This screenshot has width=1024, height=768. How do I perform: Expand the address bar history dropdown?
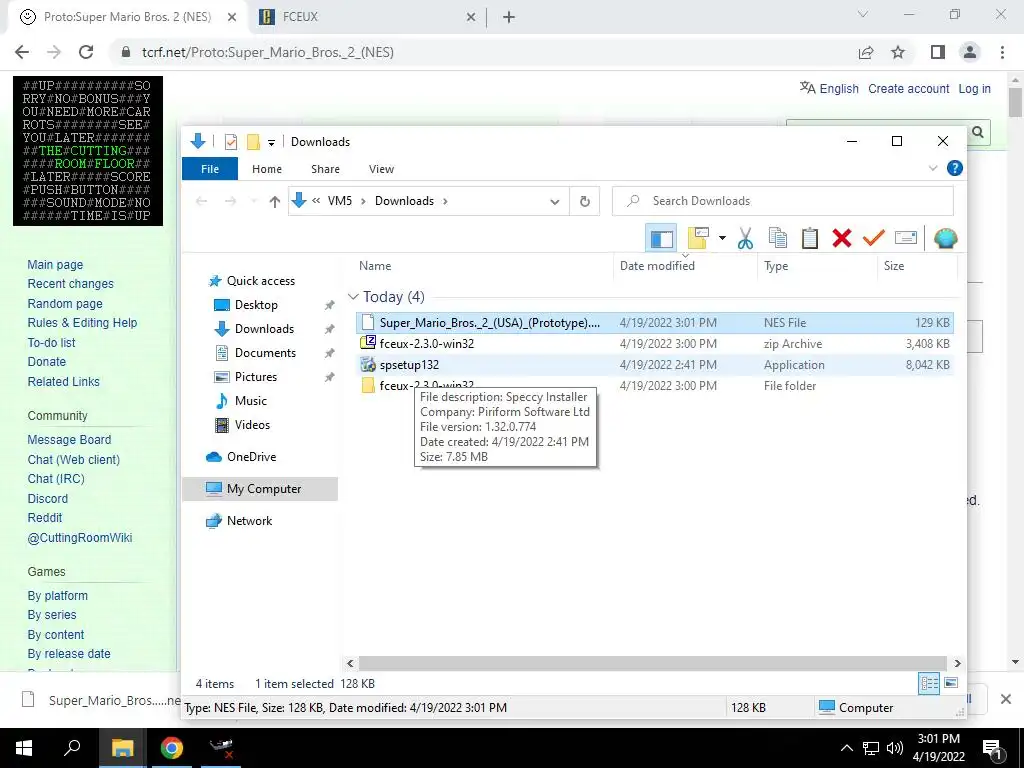click(554, 202)
